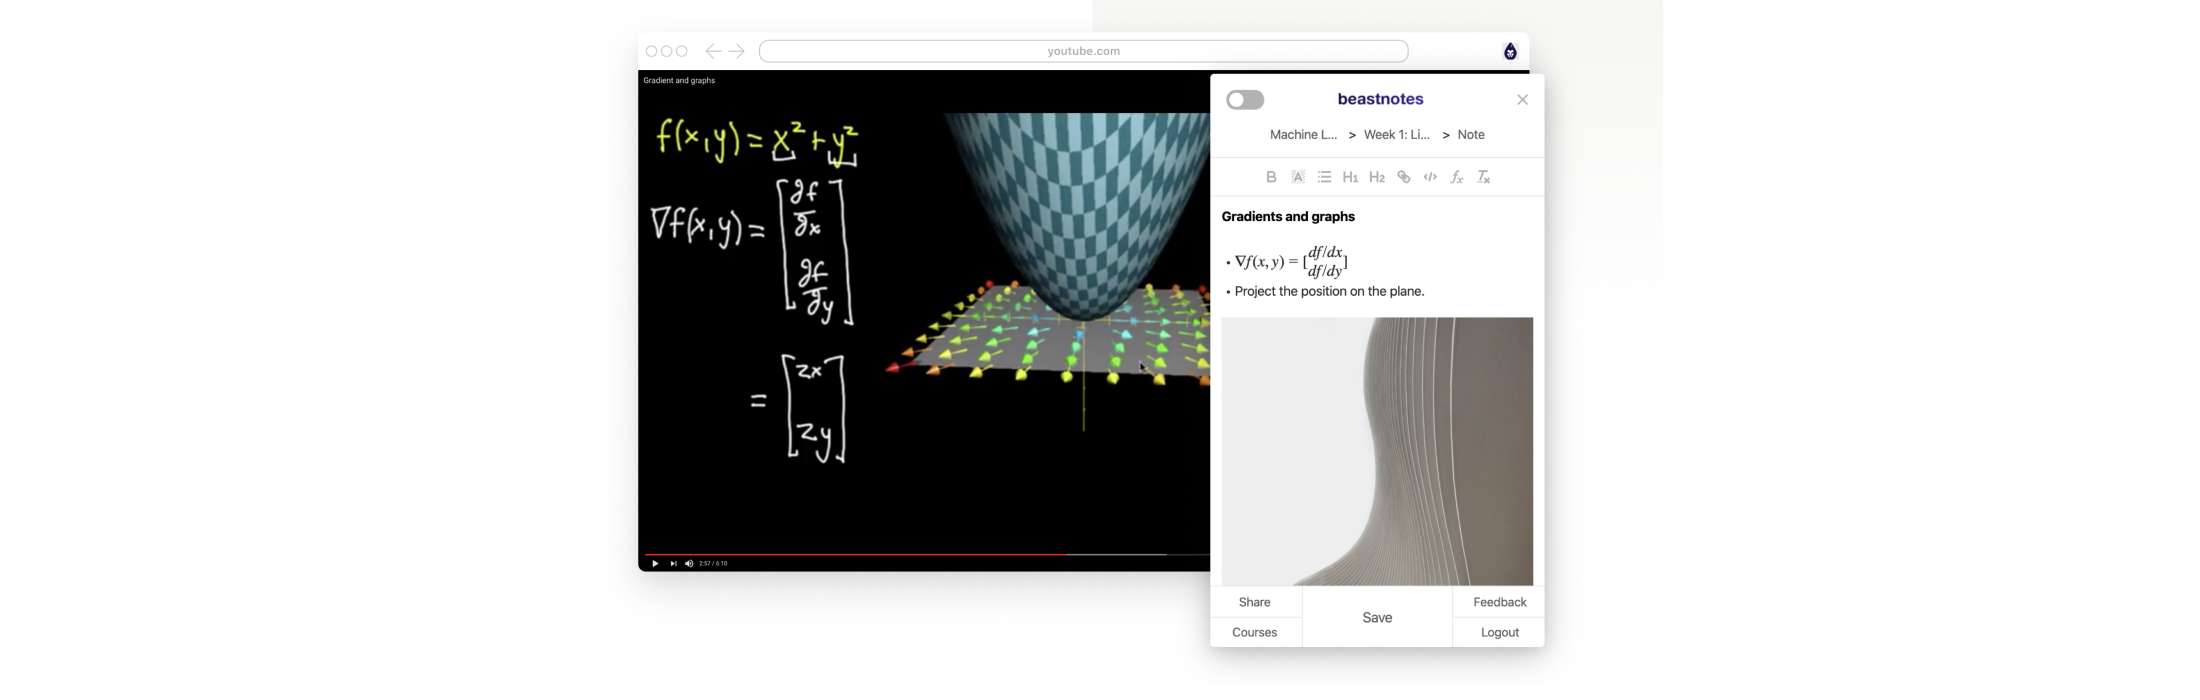Click the youtube.com address bar
The height and width of the screenshot is (700, 2200).
point(1083,51)
